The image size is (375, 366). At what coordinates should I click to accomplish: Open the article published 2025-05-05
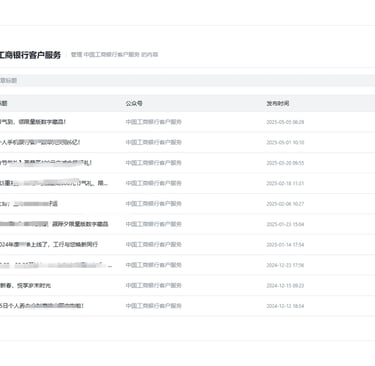click(33, 122)
